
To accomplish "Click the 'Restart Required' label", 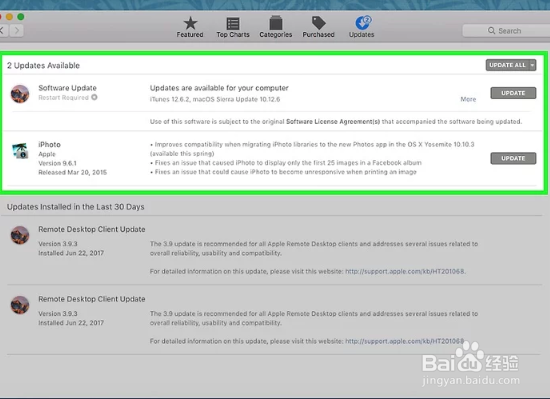I will tap(63, 97).
